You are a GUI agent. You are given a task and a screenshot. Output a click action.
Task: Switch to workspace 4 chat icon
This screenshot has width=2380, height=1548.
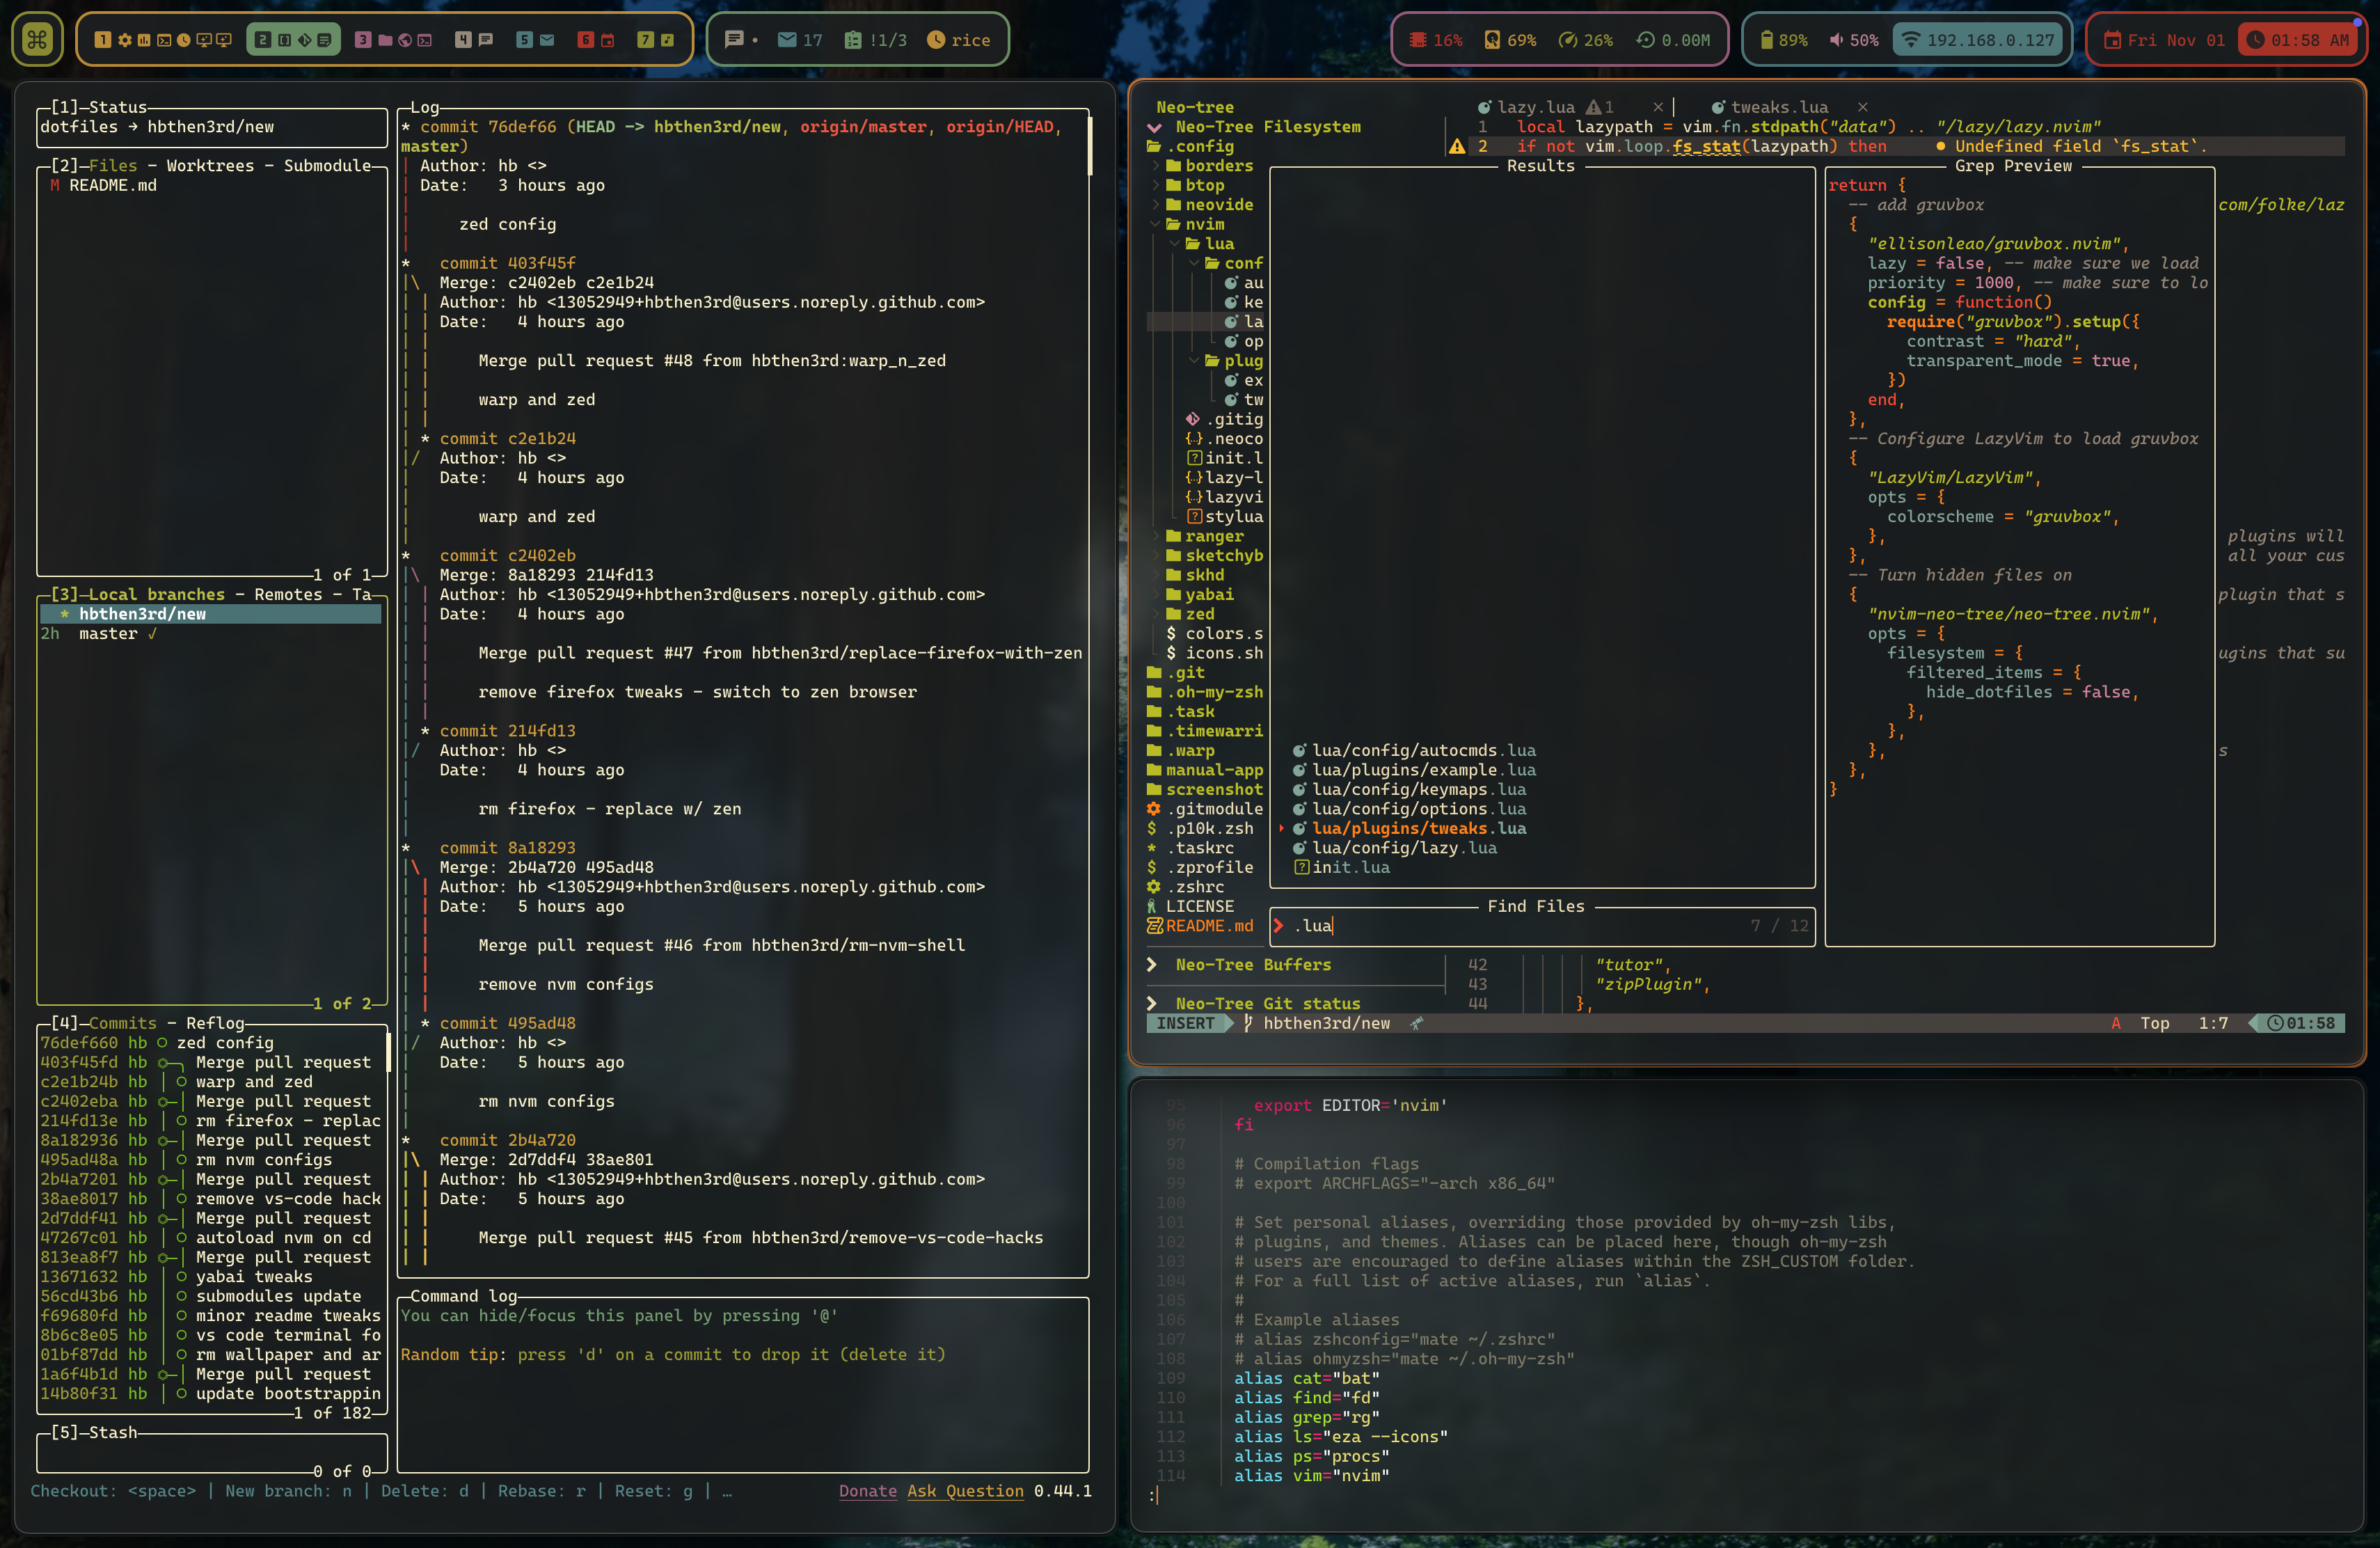tap(486, 40)
